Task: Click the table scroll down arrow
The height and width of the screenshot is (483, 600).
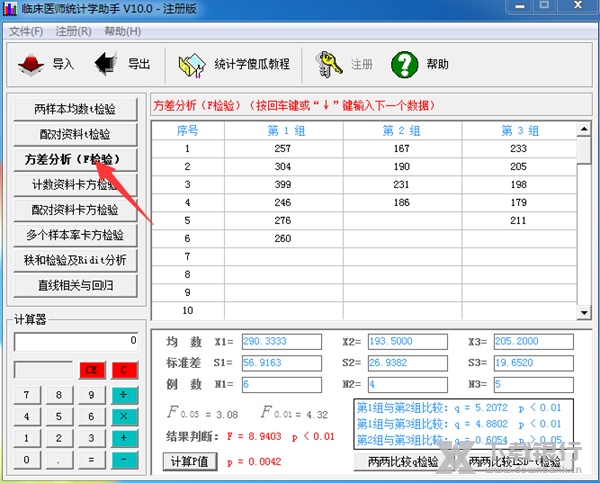Action: click(x=584, y=313)
